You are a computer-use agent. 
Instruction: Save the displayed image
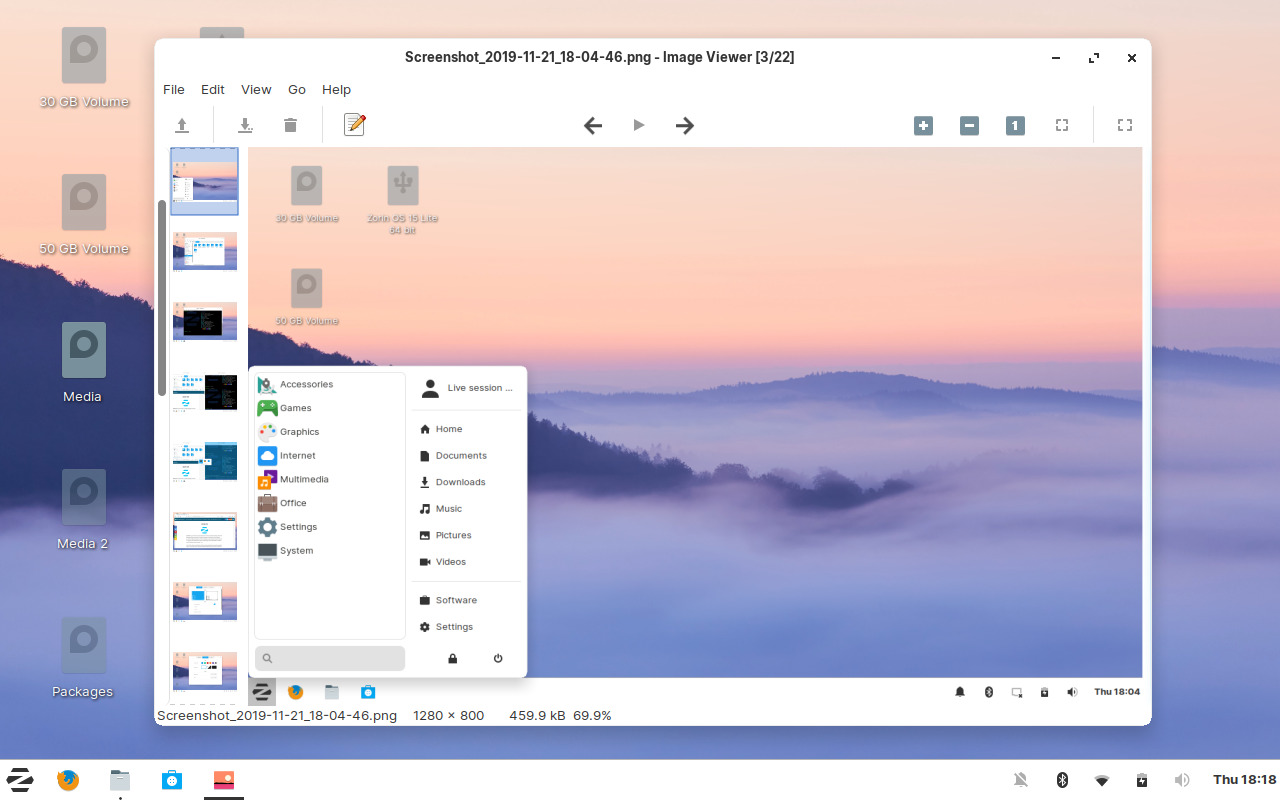pos(244,125)
